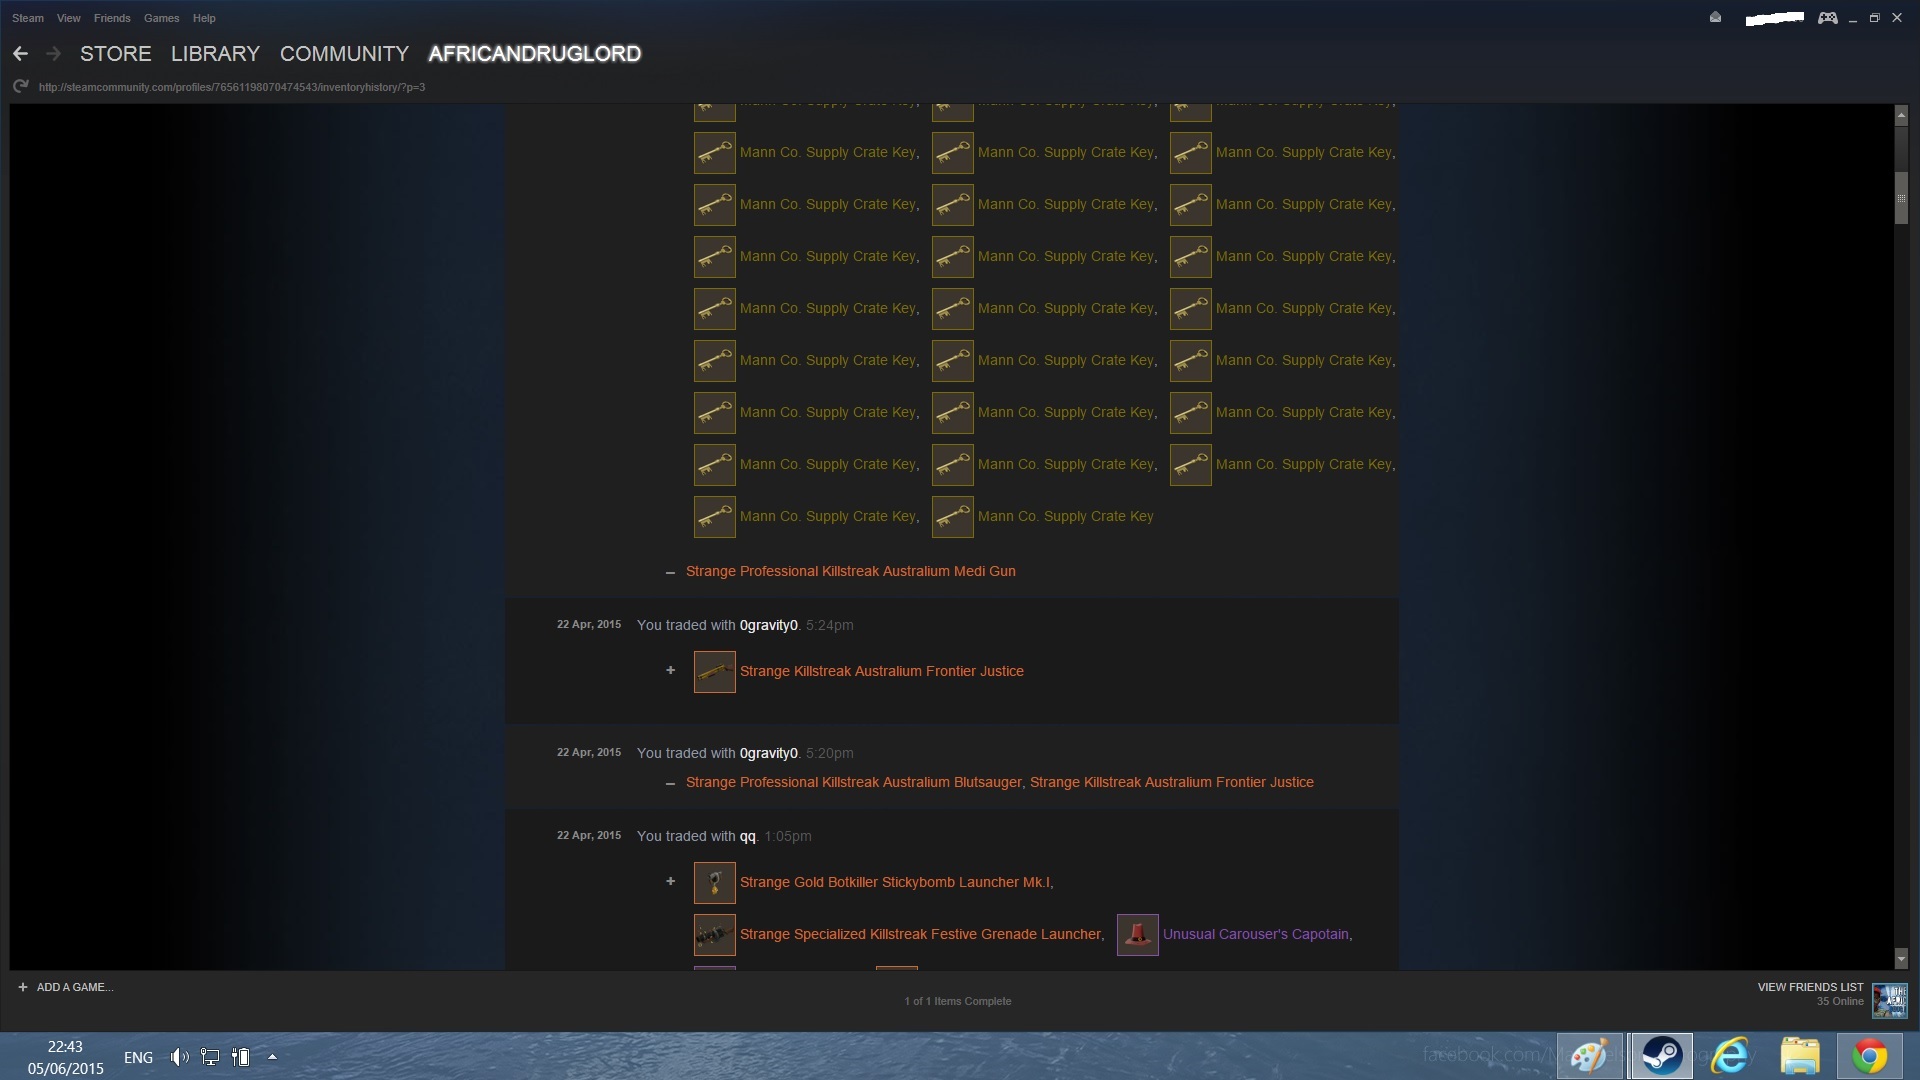Viewport: 1920px width, 1080px height.
Task: Click the Gold Botkiller Stickybomb Launcher icon
Action: click(714, 883)
